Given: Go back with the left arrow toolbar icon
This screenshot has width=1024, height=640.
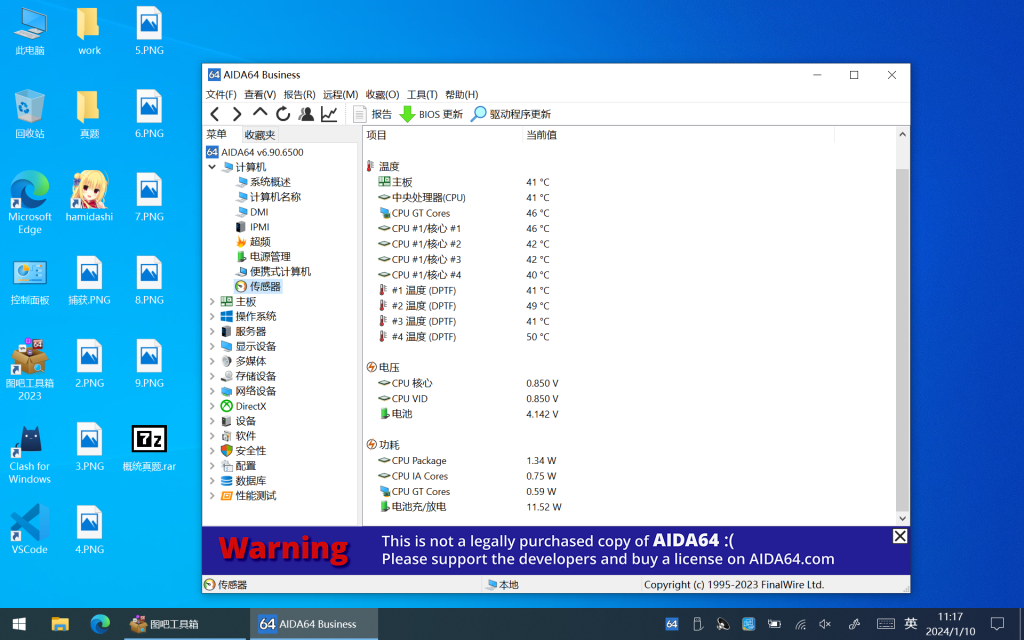Looking at the screenshot, I should click(x=215, y=114).
